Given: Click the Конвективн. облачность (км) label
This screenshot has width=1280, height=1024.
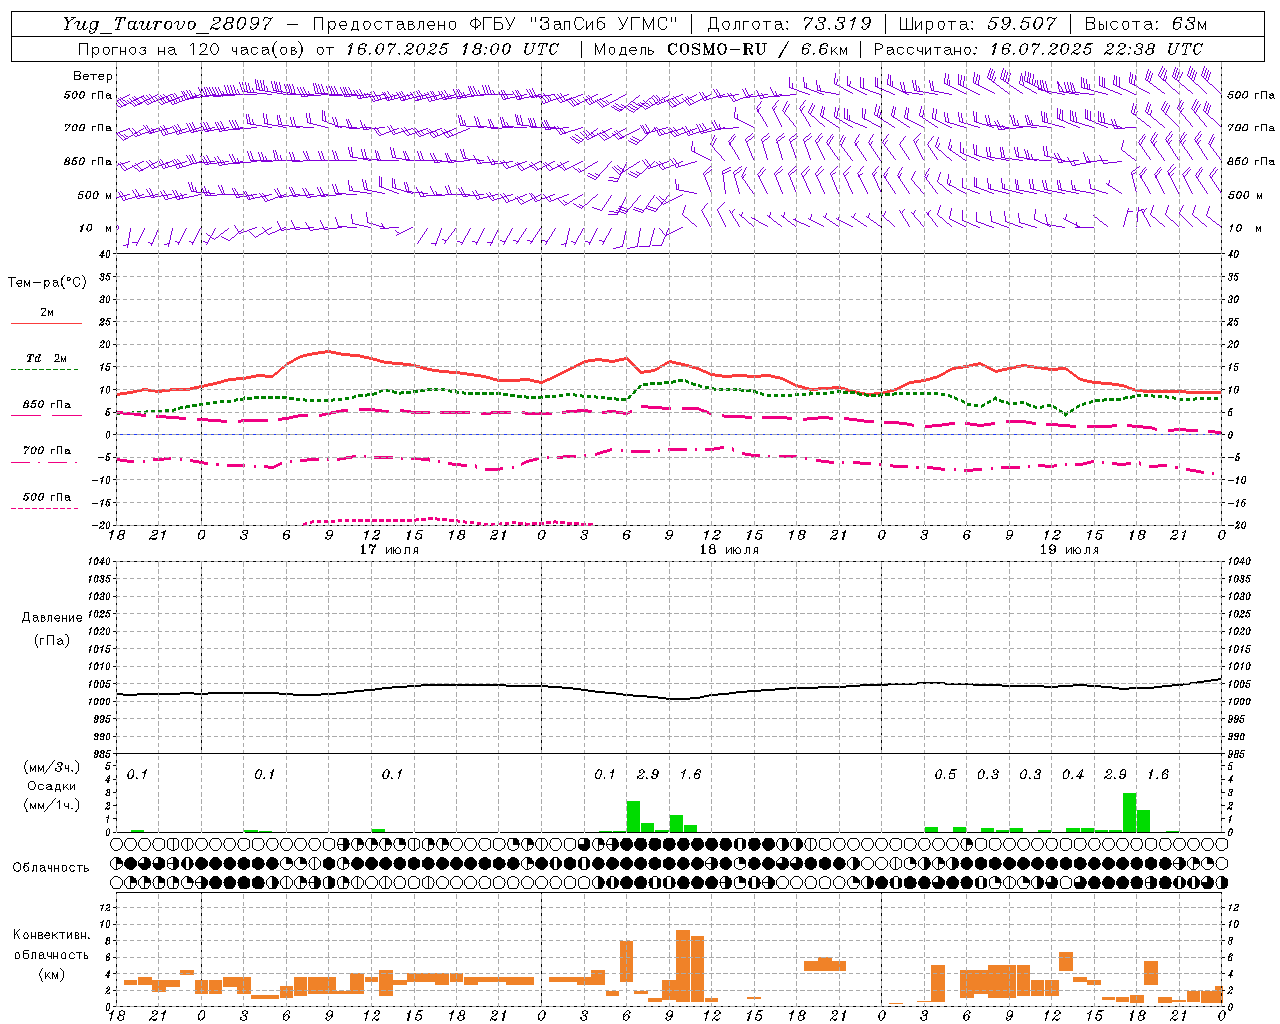Looking at the screenshot, I should coord(51,954).
